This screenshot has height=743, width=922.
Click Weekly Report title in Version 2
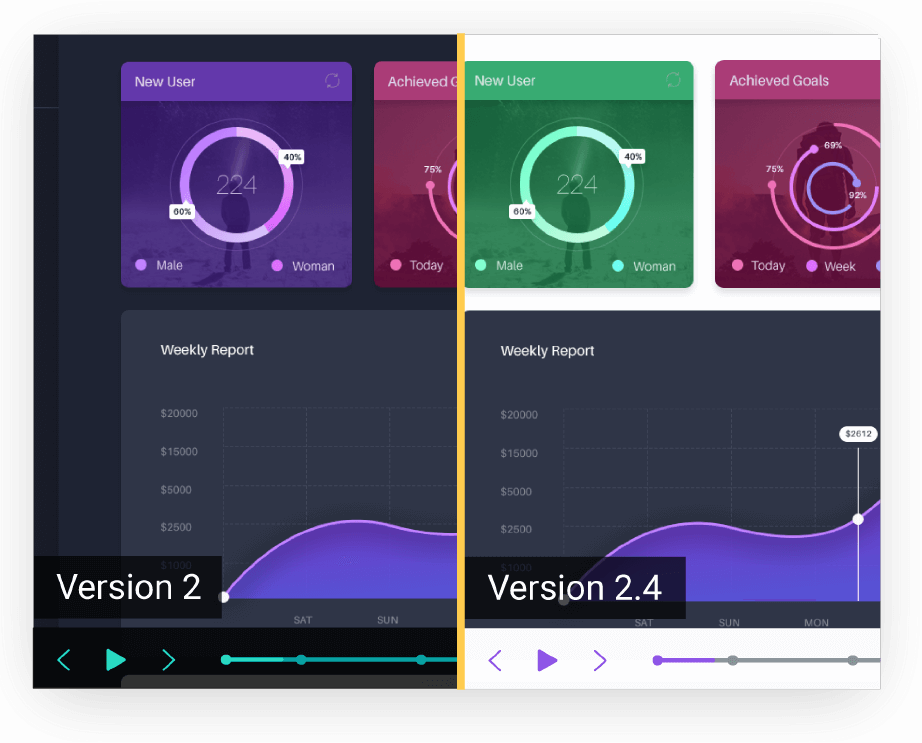[207, 350]
